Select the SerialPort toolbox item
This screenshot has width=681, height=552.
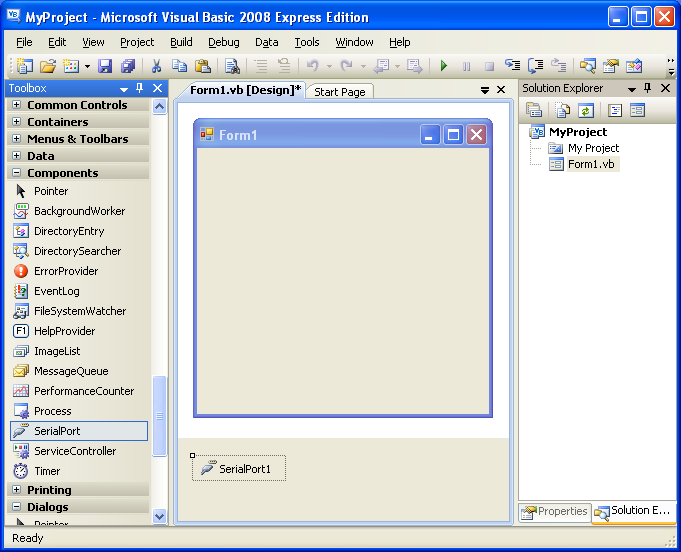pos(79,431)
